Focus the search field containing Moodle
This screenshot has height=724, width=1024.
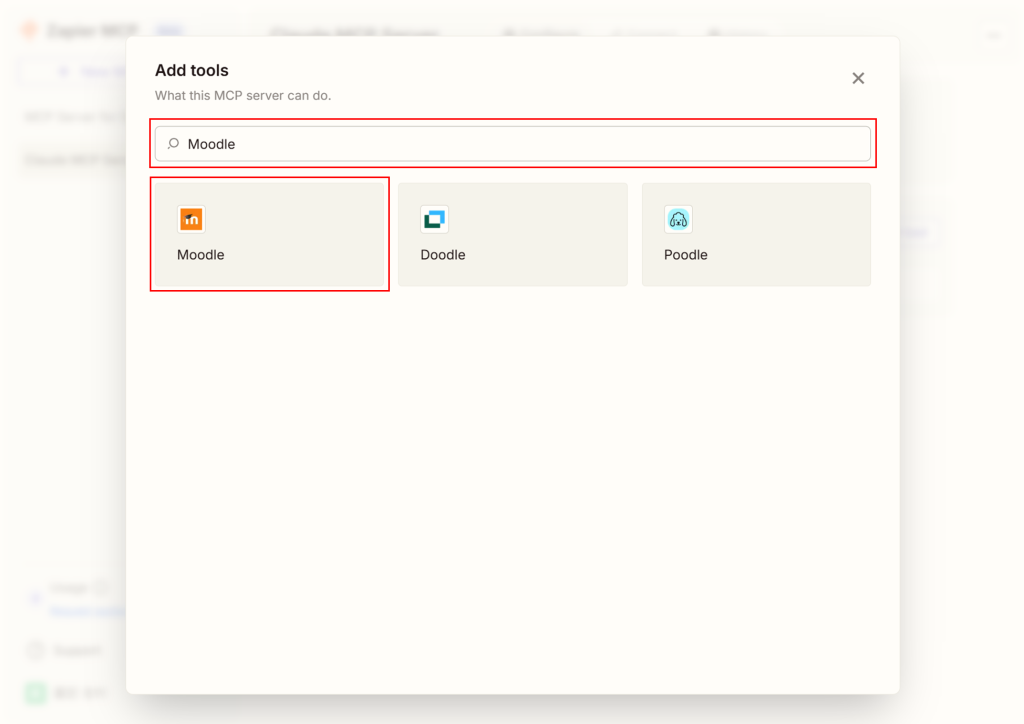(x=520, y=144)
